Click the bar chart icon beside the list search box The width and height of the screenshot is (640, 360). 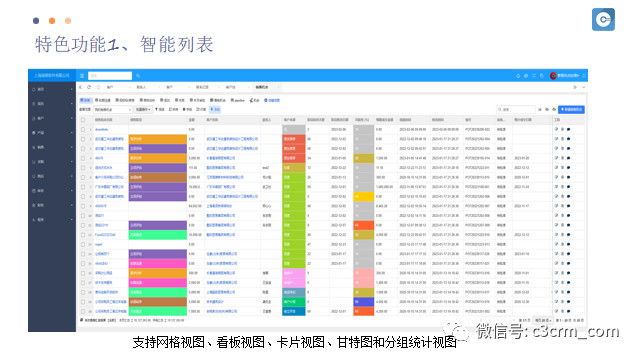[540, 109]
